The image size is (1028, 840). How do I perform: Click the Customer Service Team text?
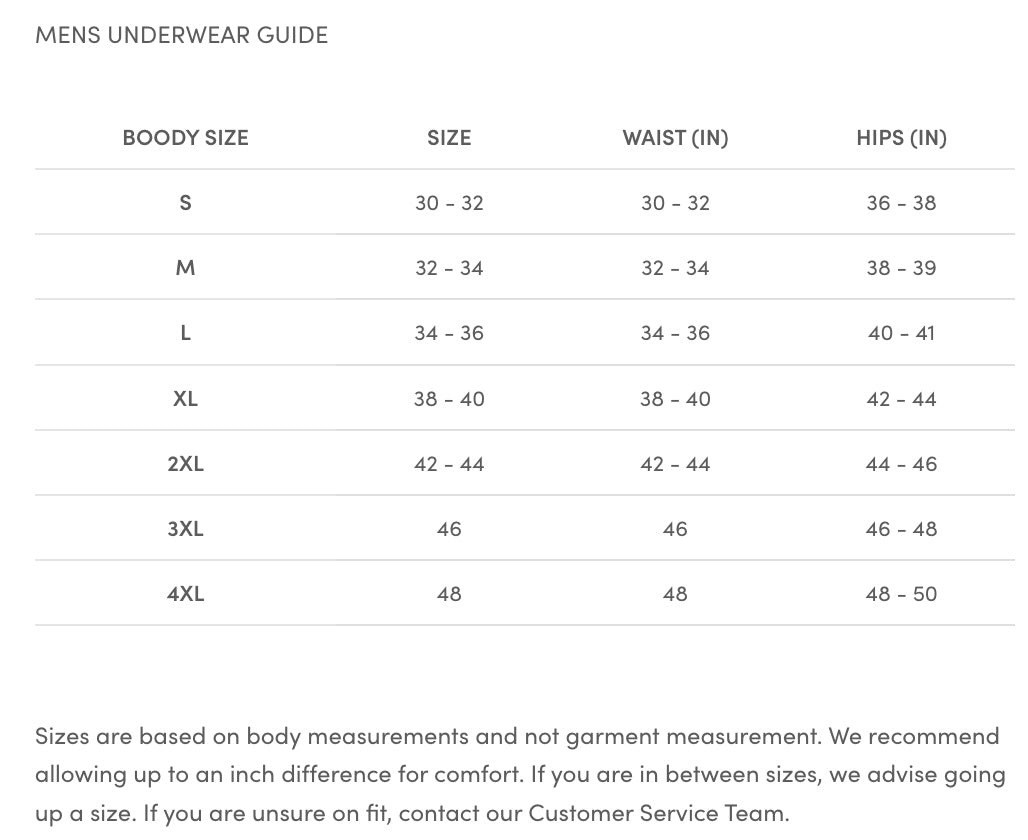pos(658,813)
